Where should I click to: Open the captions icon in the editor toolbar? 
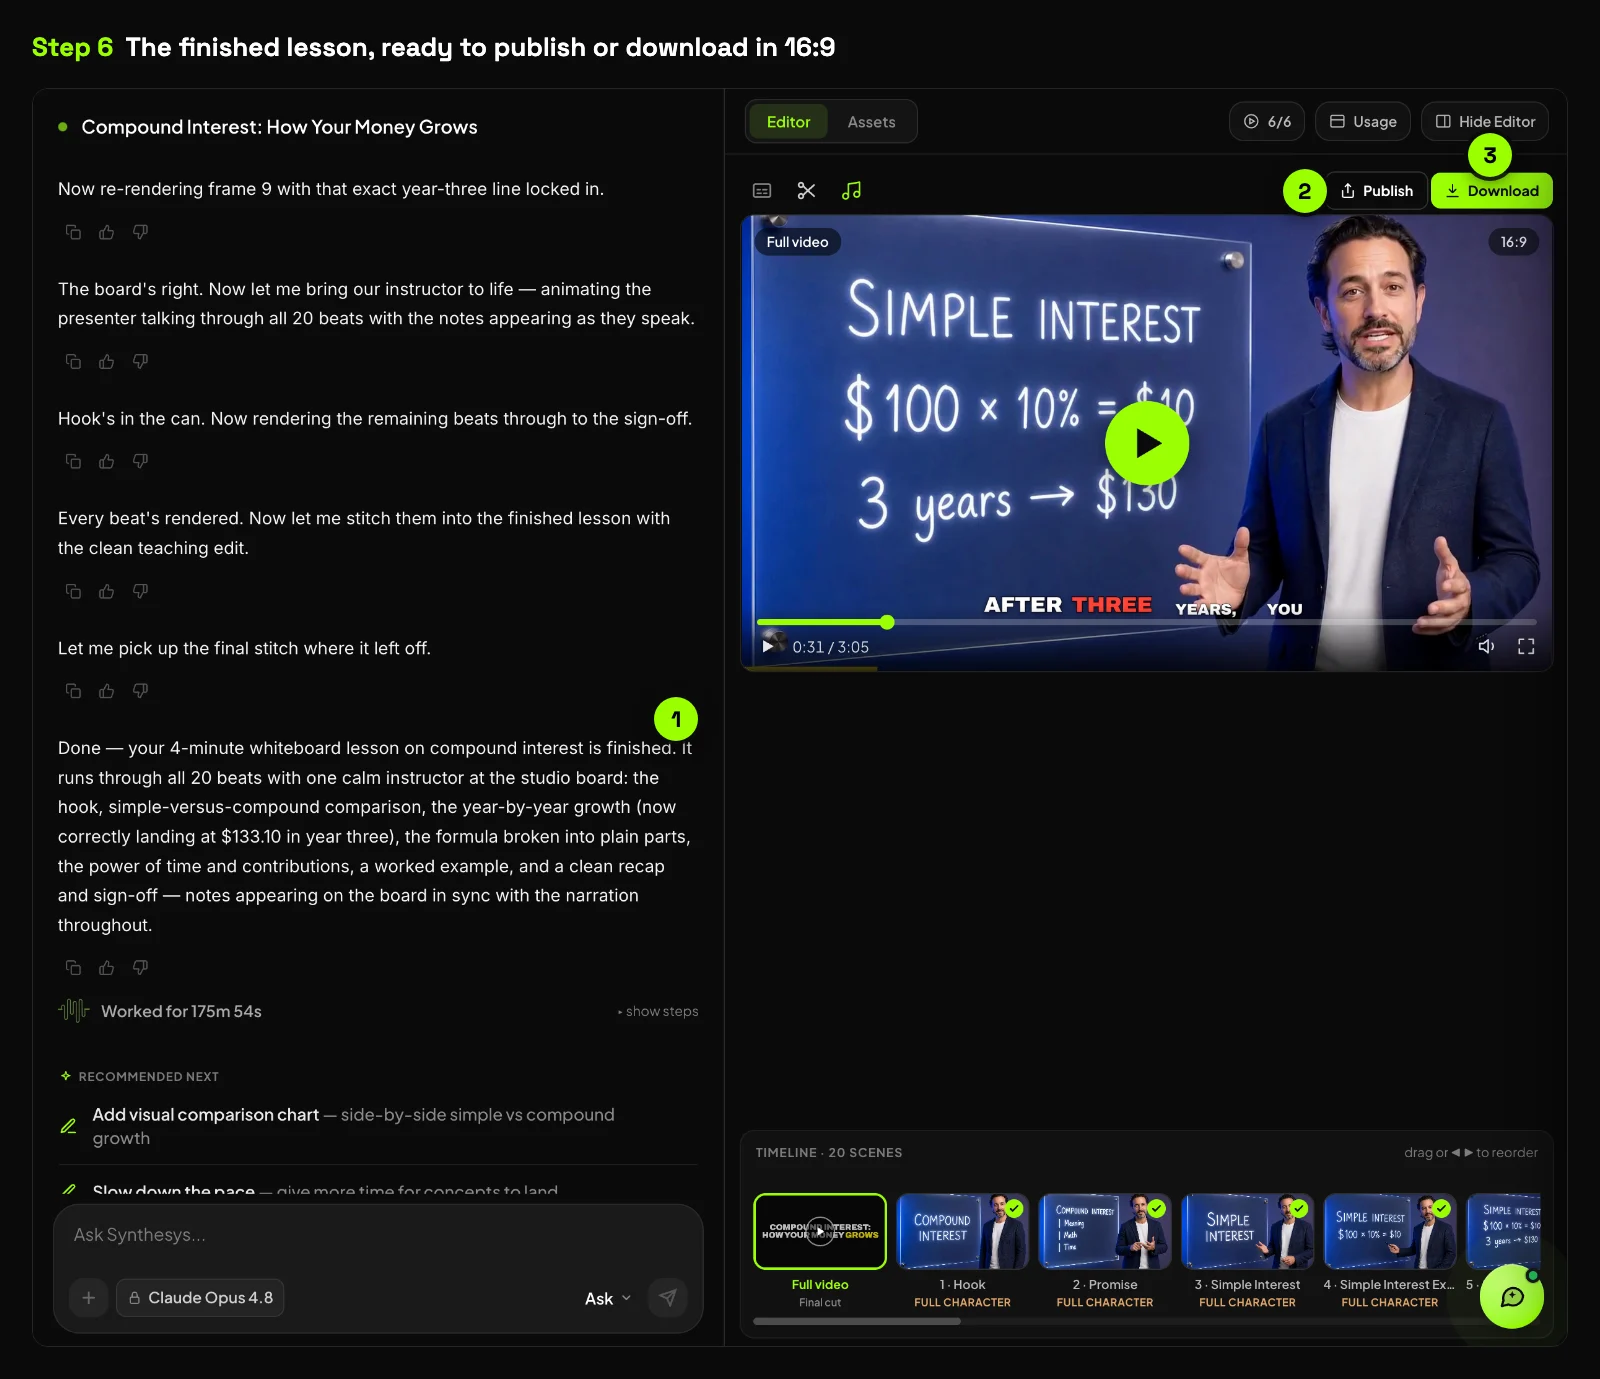point(762,190)
